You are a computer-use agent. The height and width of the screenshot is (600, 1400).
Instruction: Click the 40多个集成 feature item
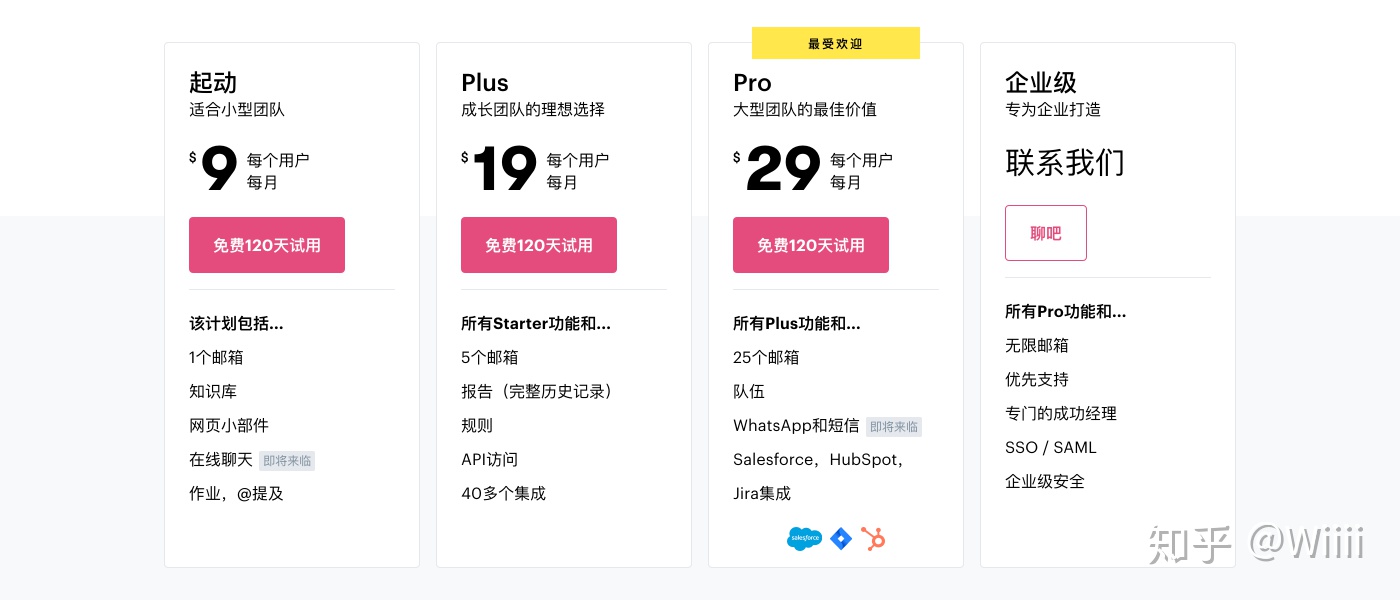tap(504, 493)
